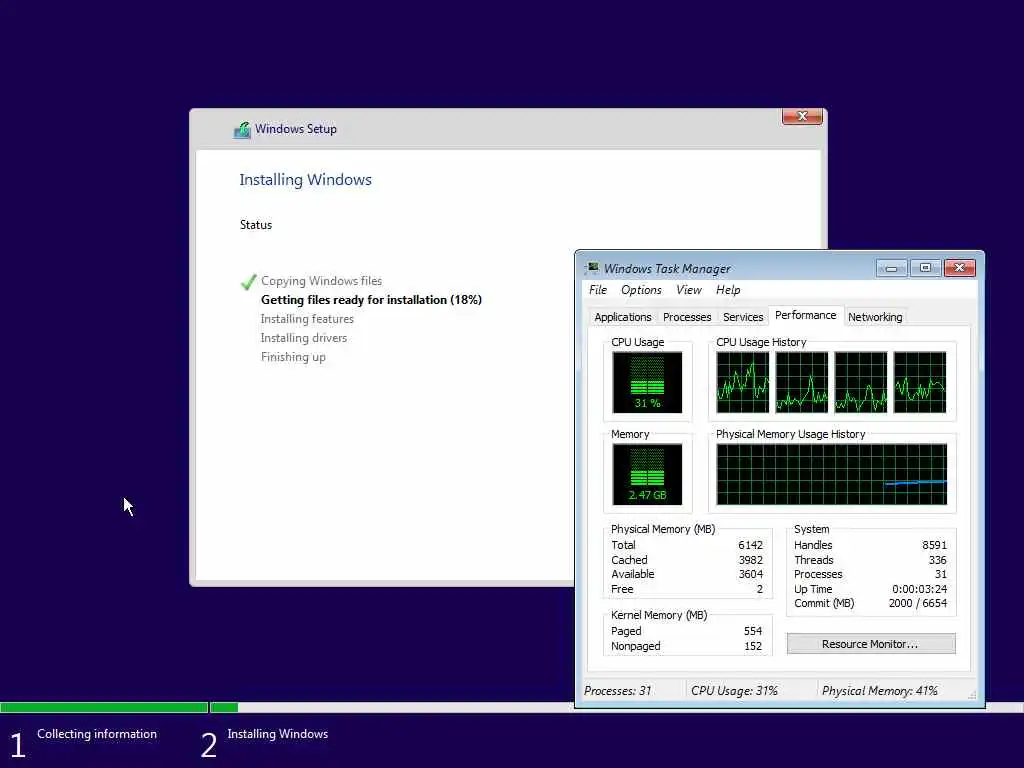
Task: Click the 'Installing Windows' heading in setup
Action: tap(305, 180)
